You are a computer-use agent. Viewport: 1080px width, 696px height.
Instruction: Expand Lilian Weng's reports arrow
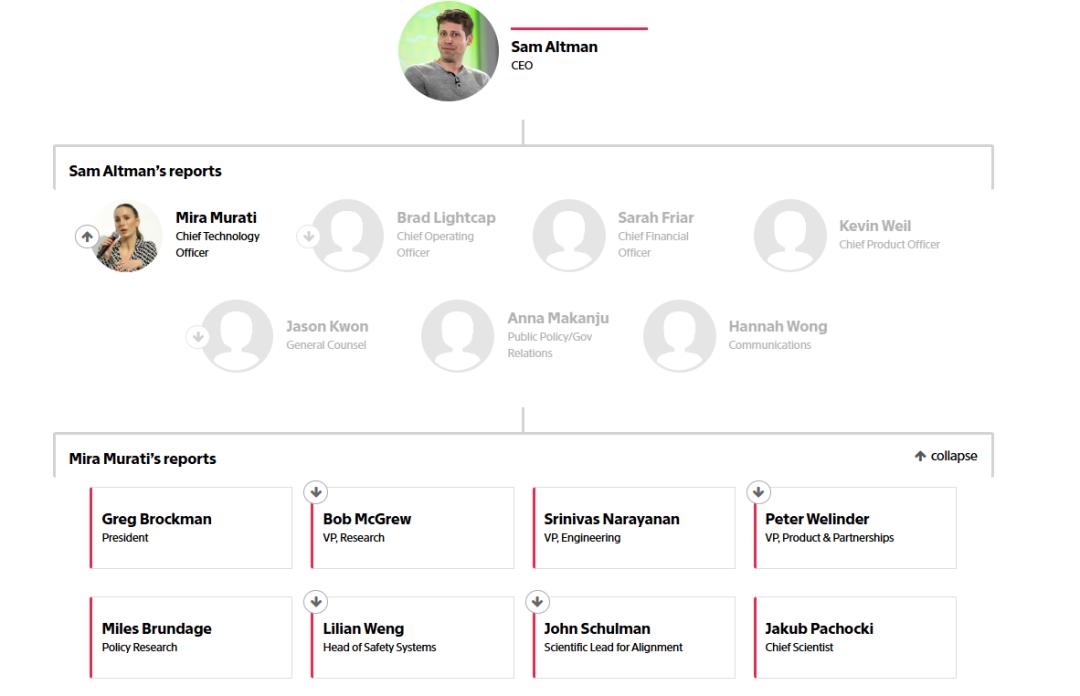[x=316, y=601]
